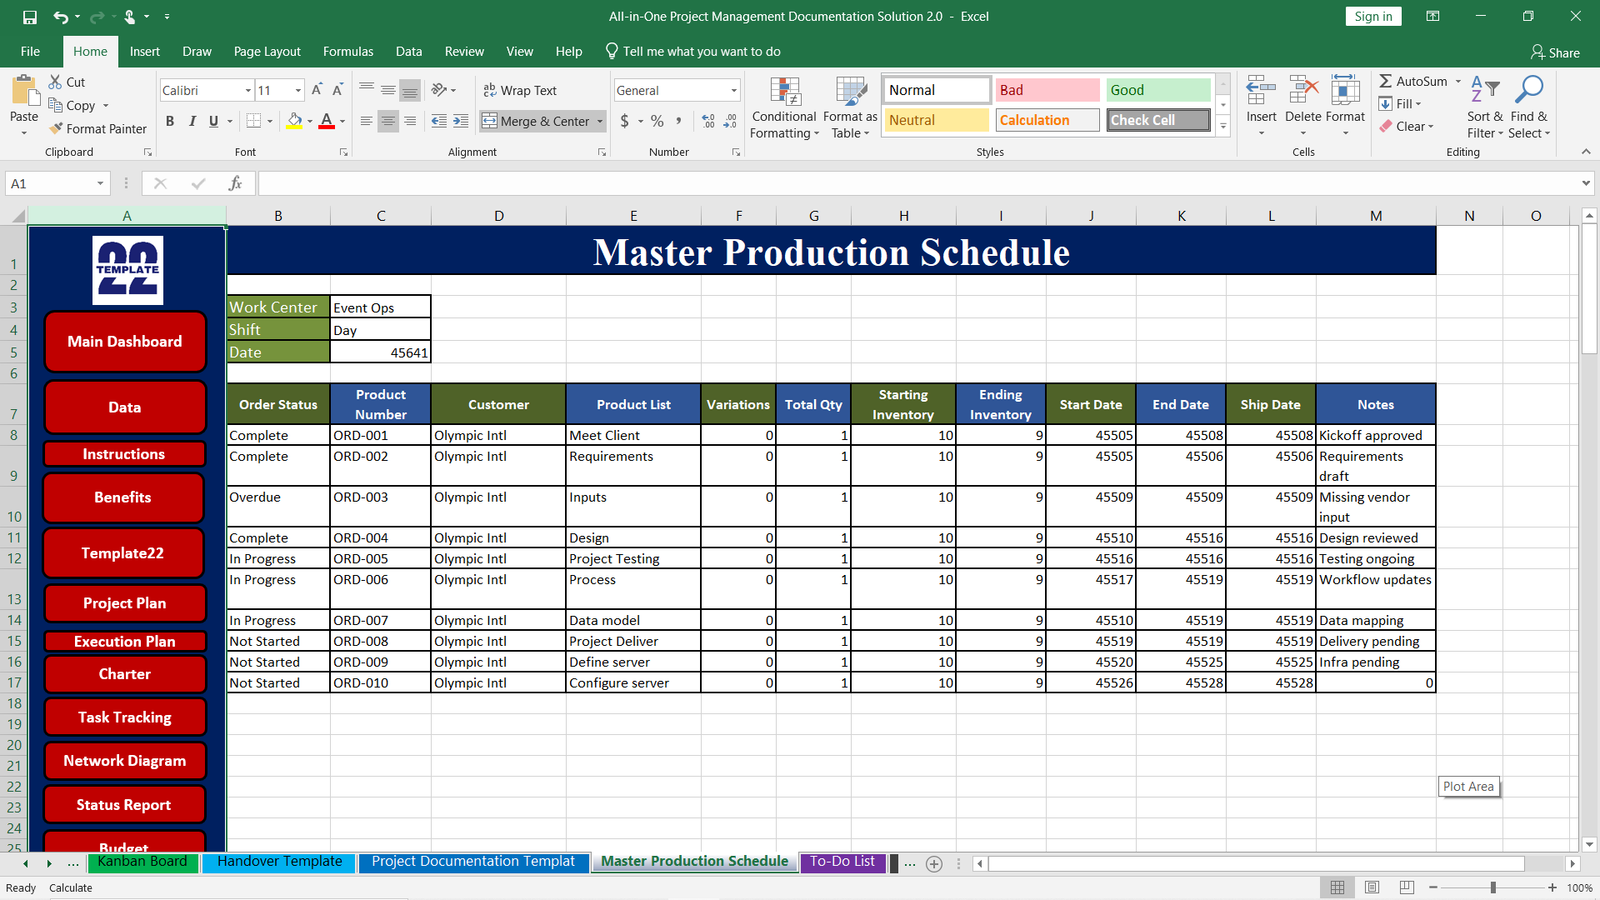Decrease font size with the small A icon
This screenshot has width=1600, height=900.
click(x=338, y=90)
